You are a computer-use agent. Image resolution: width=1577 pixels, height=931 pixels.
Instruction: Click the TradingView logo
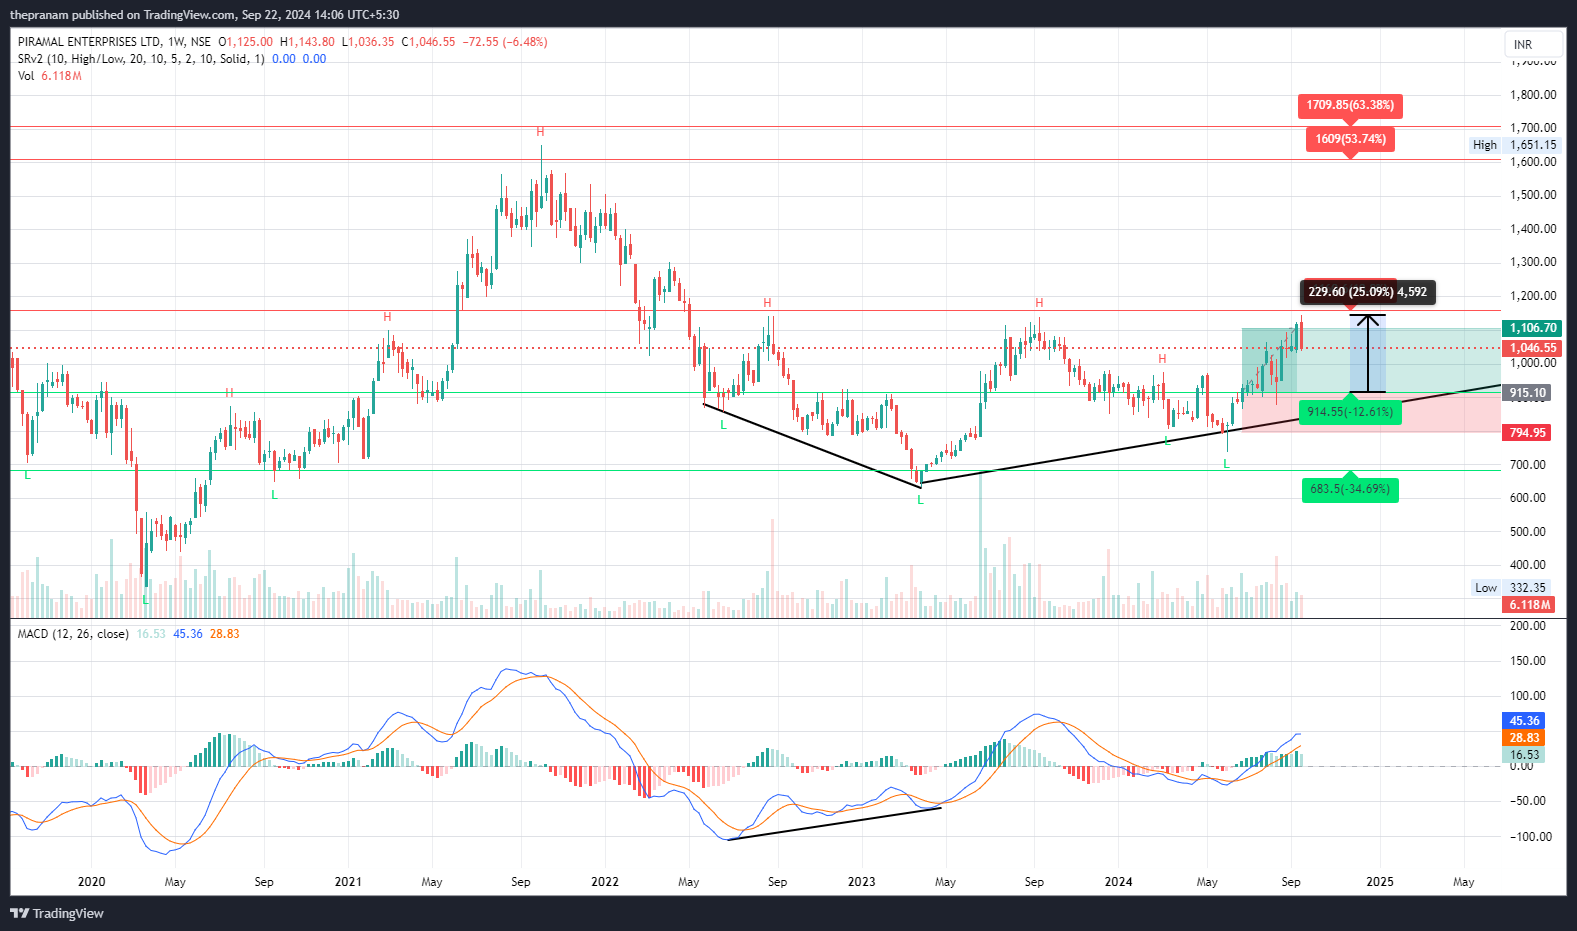pyautogui.click(x=57, y=913)
